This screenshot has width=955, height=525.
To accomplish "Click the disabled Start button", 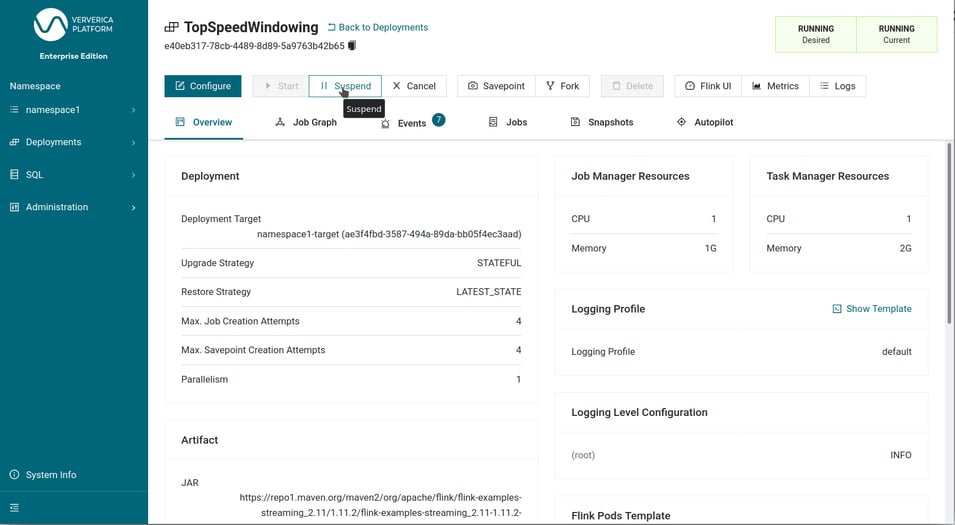I will coord(281,86).
